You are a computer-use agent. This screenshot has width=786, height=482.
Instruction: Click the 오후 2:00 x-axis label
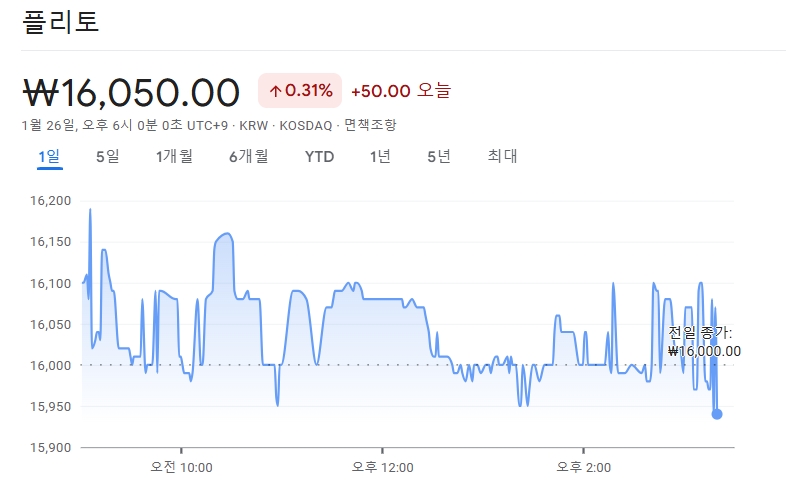click(583, 467)
